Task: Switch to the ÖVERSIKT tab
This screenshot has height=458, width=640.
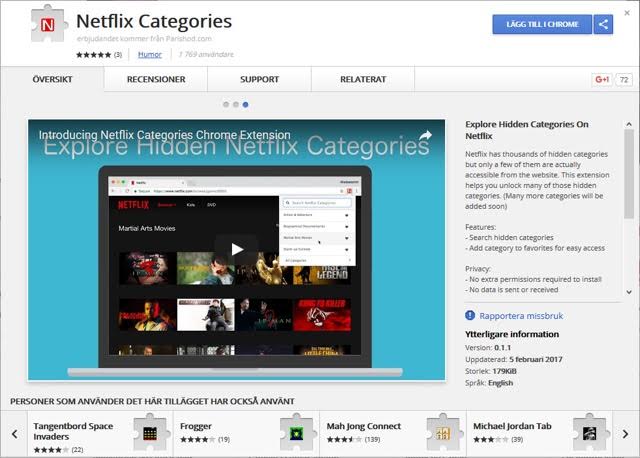Action: (x=52, y=79)
